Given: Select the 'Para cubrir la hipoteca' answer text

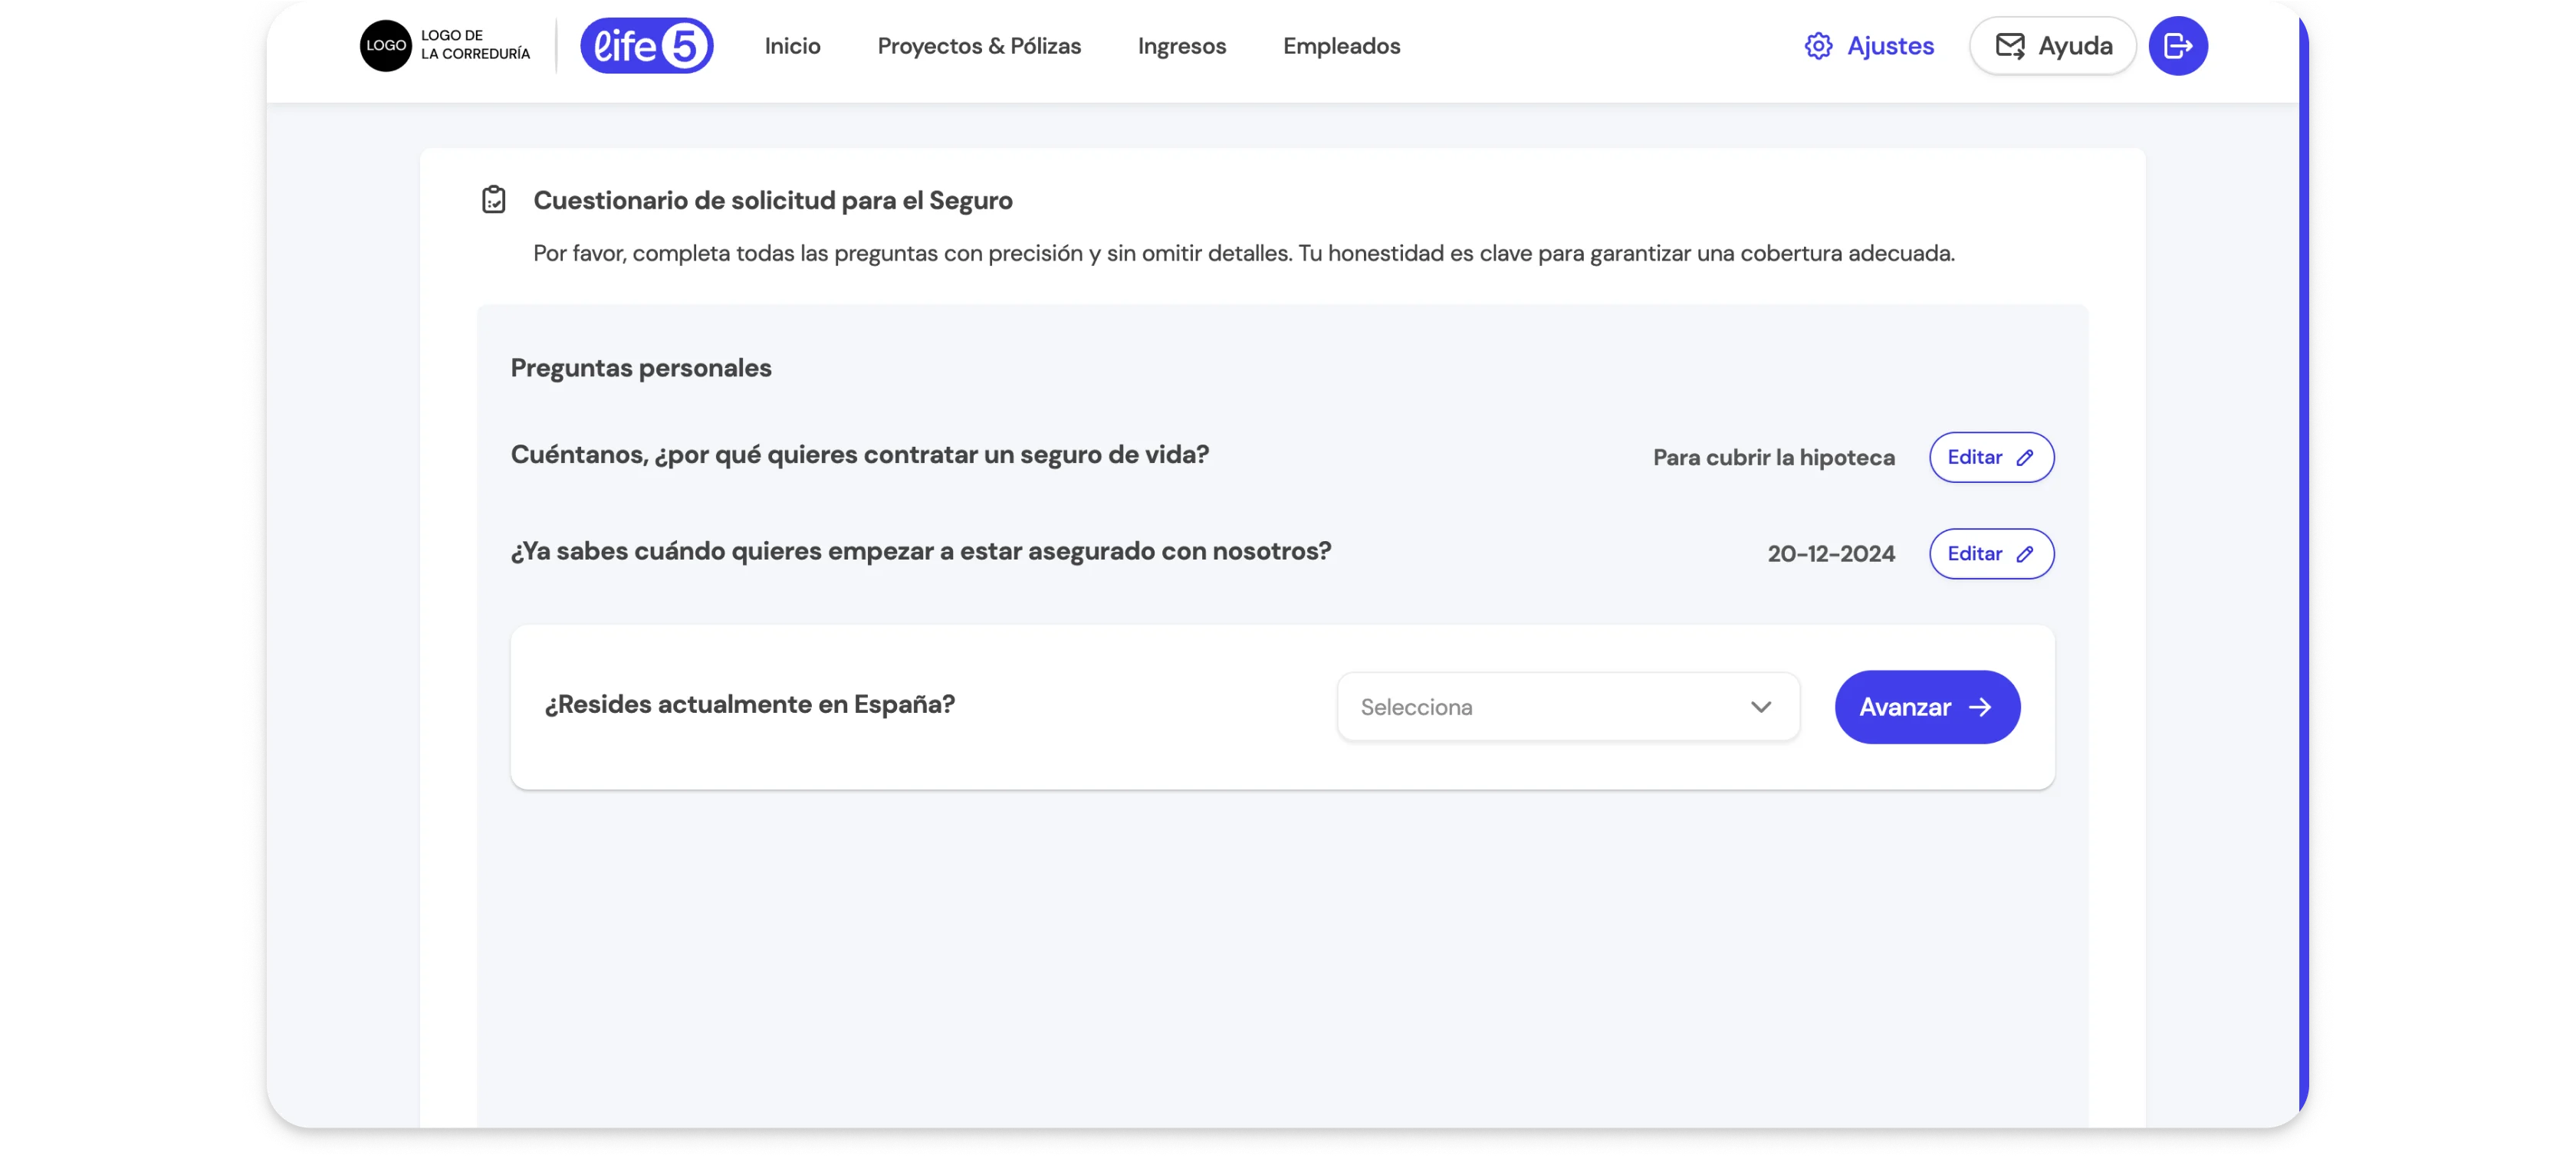Looking at the screenshot, I should (x=1773, y=458).
